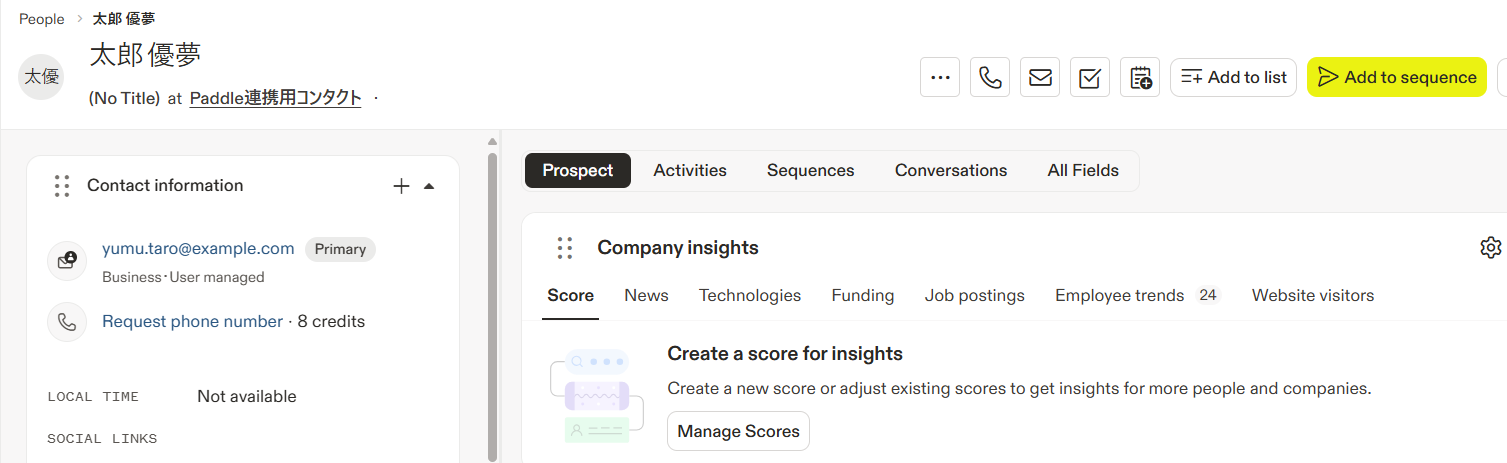
Task: Click the email envelope icon in header
Action: [1040, 77]
